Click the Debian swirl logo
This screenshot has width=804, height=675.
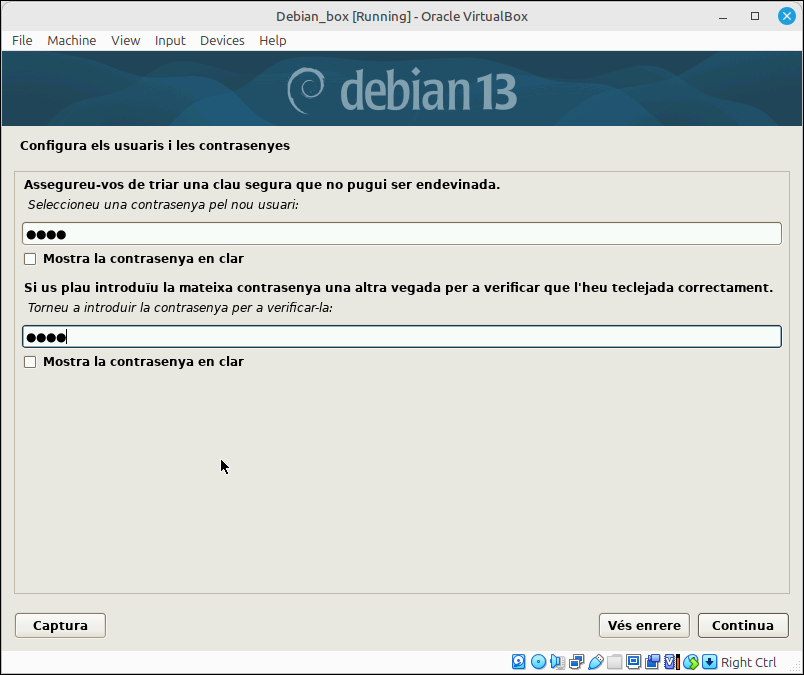306,90
